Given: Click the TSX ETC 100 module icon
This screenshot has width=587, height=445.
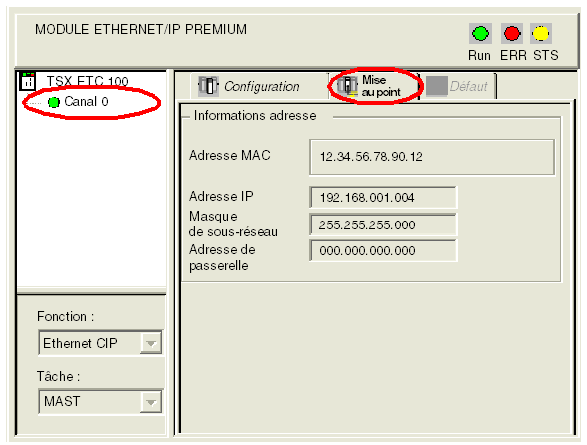Looking at the screenshot, I should (x=28, y=81).
